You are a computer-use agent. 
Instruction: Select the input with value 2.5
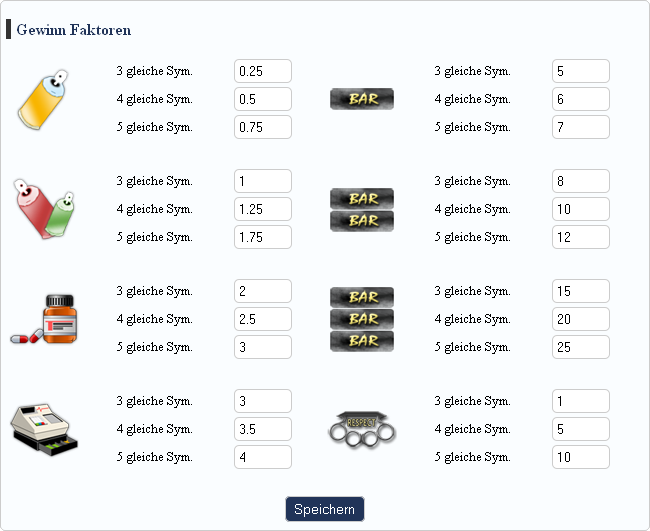click(263, 319)
